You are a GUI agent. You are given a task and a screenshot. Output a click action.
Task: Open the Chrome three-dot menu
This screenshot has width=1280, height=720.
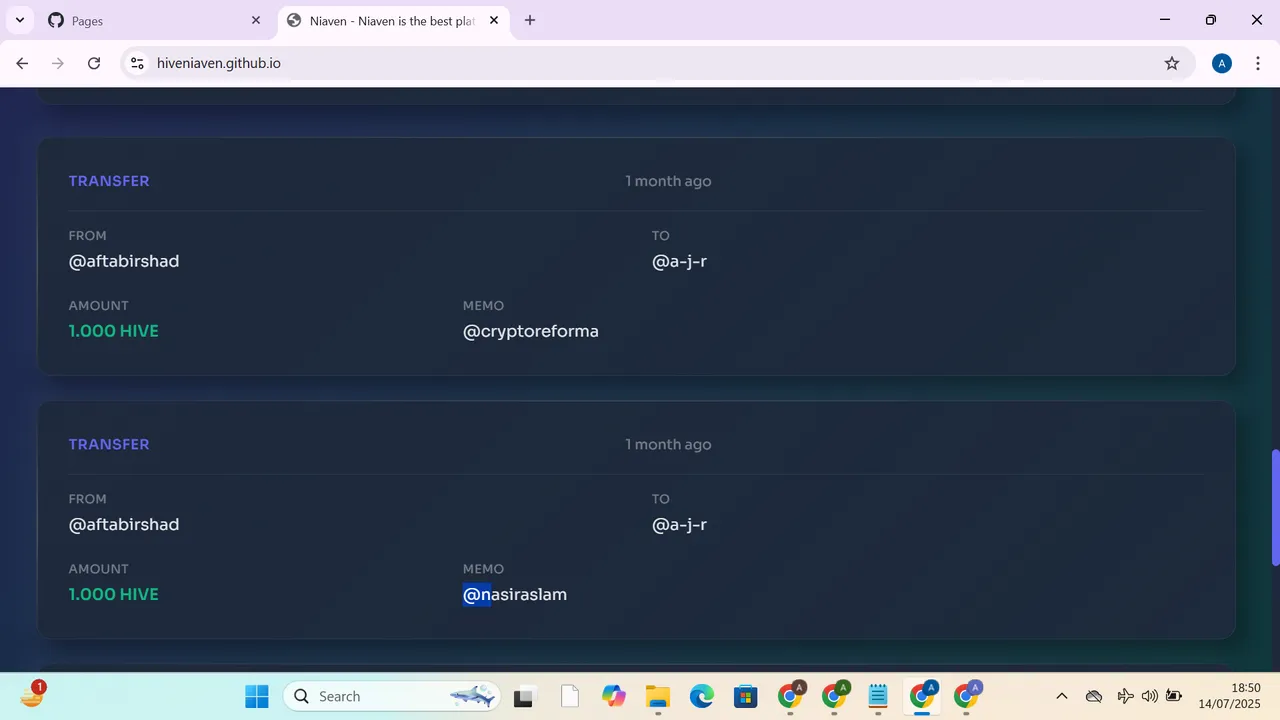click(1257, 63)
